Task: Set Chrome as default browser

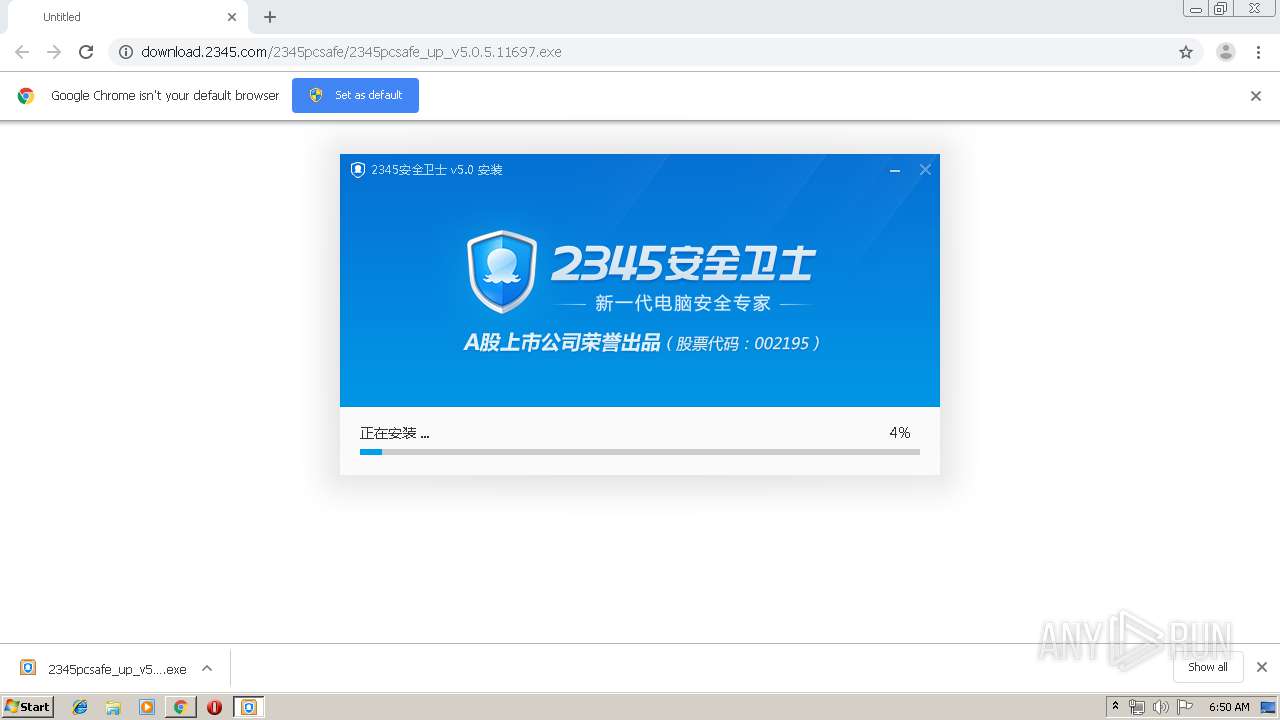Action: tap(355, 95)
